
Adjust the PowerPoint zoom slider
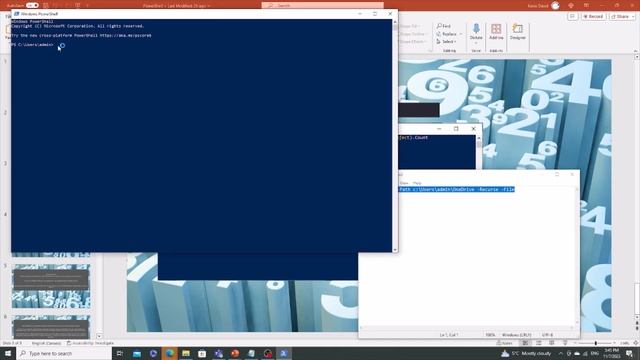pos(596,343)
